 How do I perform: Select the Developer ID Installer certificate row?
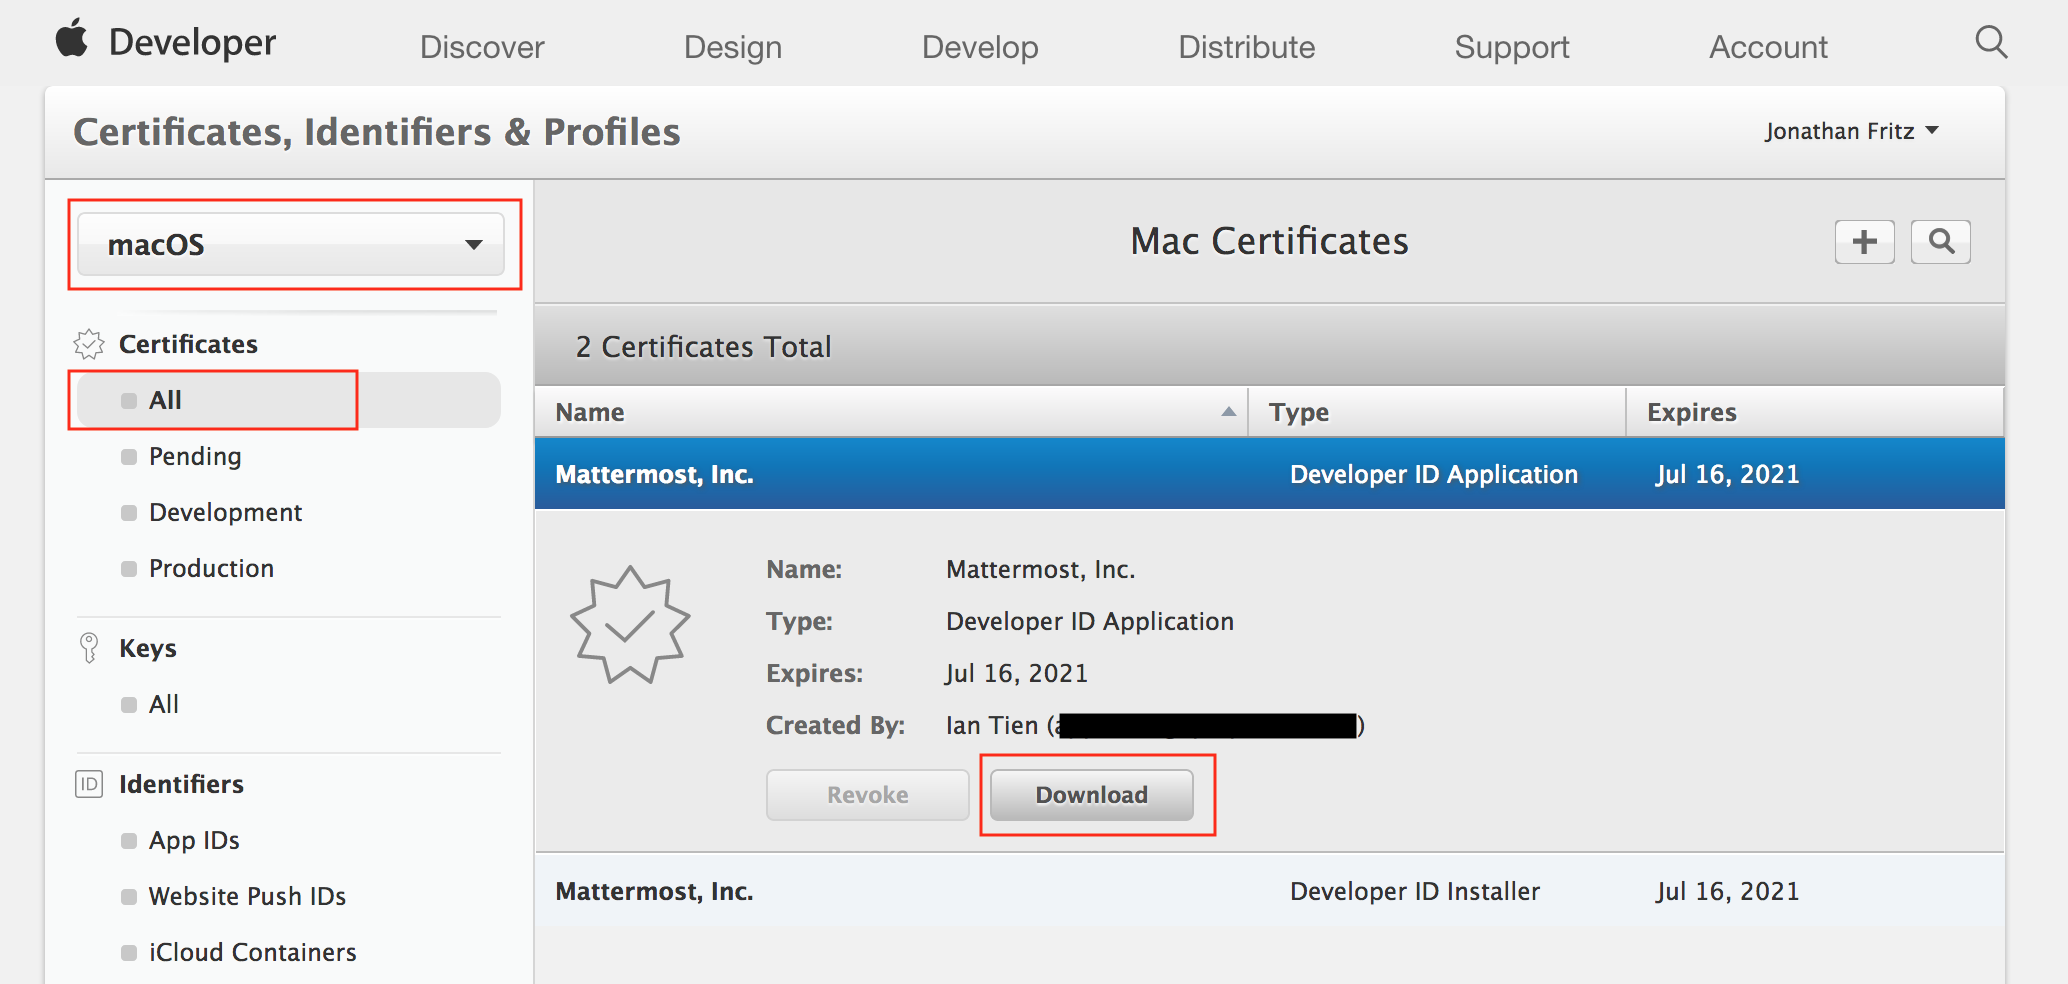point(1268,891)
